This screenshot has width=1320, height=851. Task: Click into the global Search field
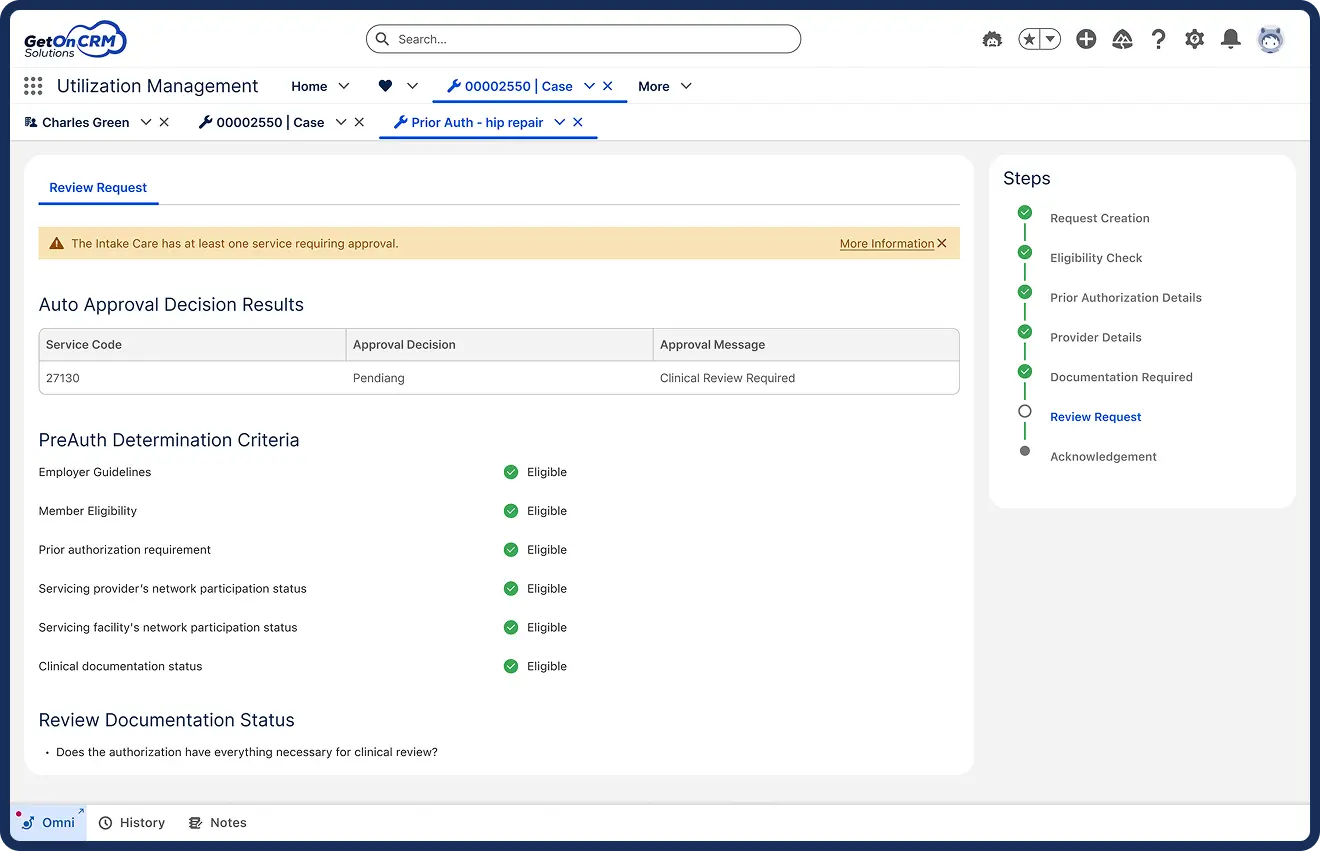click(x=584, y=39)
